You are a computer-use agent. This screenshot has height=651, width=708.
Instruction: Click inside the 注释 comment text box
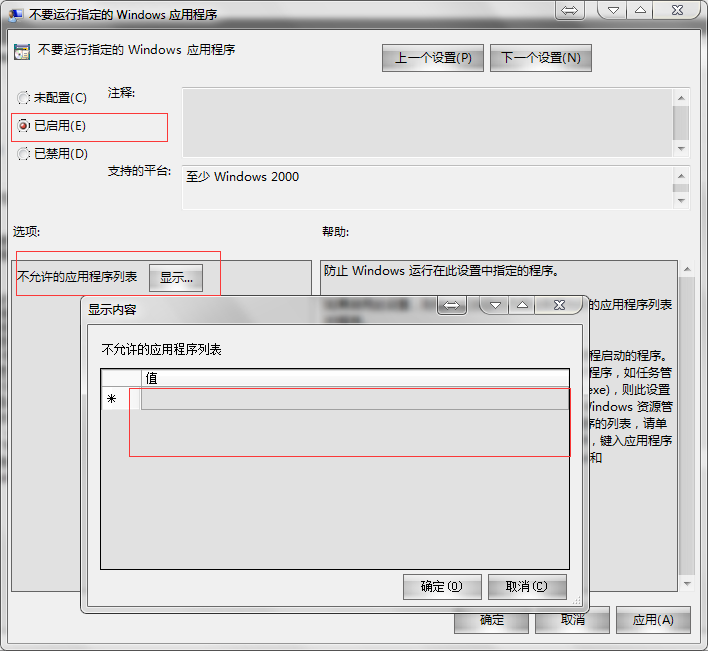pos(427,122)
